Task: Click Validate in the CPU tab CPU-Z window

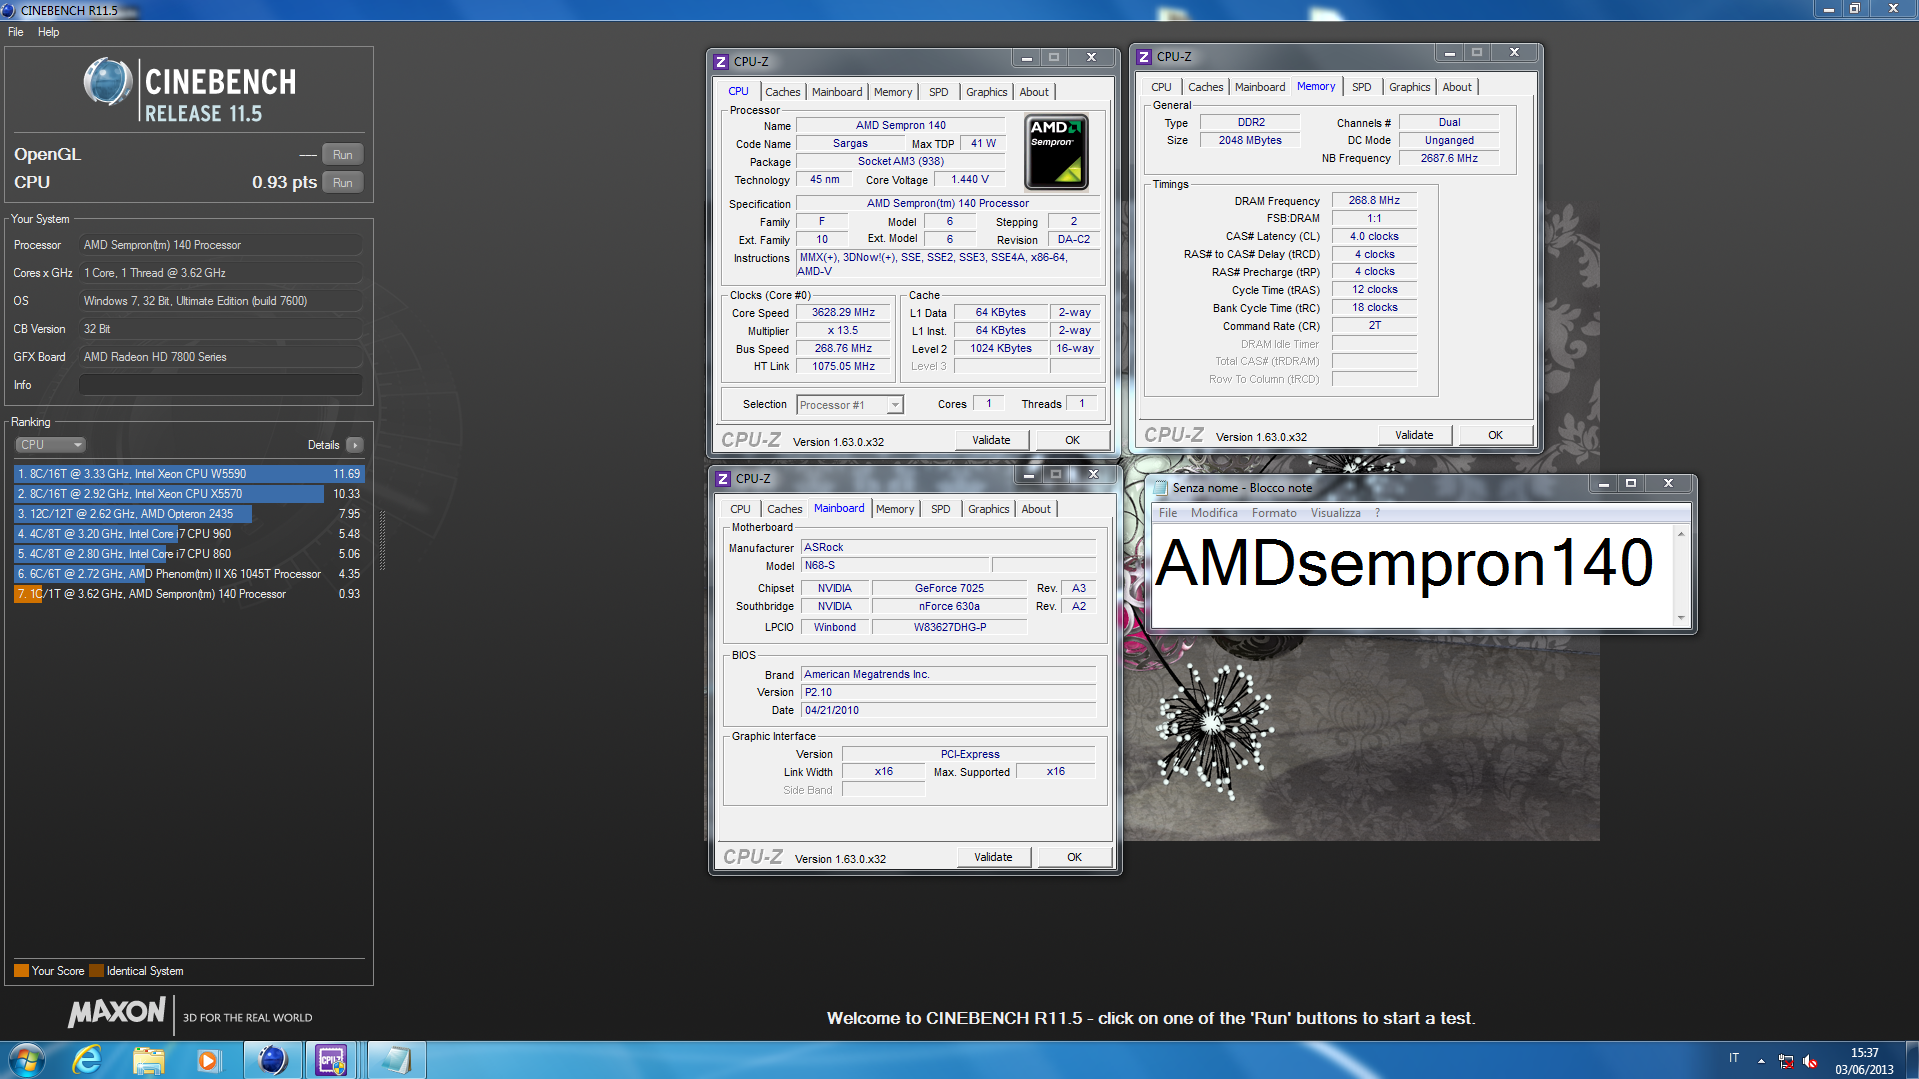Action: [991, 440]
